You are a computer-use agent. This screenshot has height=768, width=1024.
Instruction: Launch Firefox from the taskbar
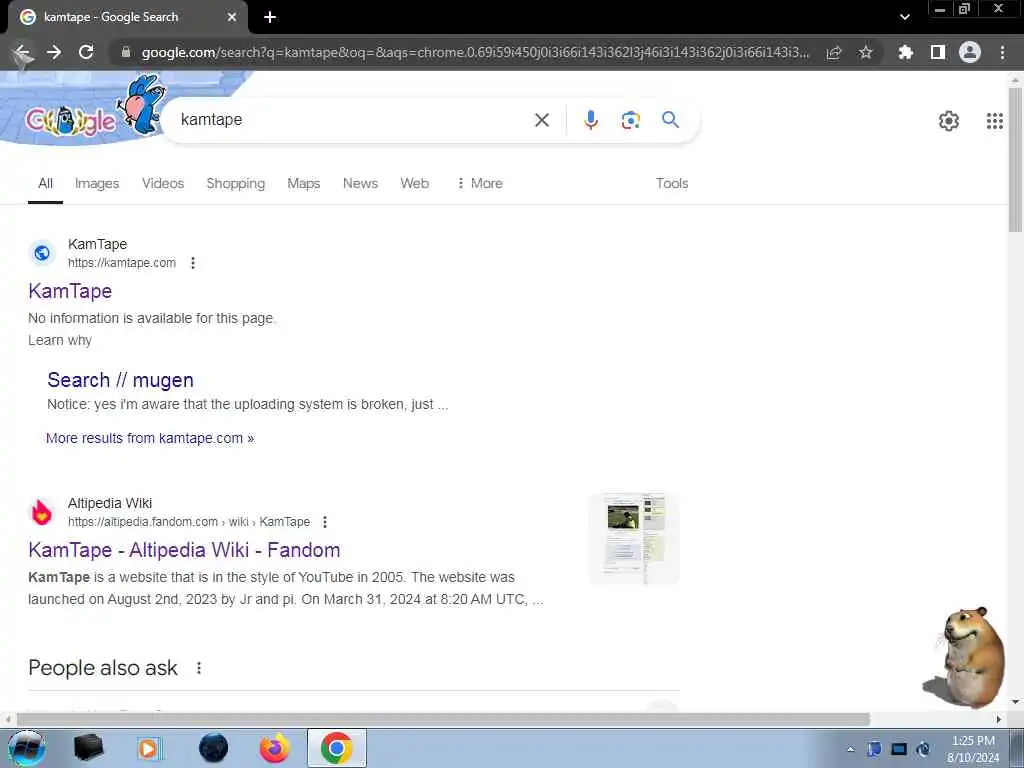tap(274, 748)
